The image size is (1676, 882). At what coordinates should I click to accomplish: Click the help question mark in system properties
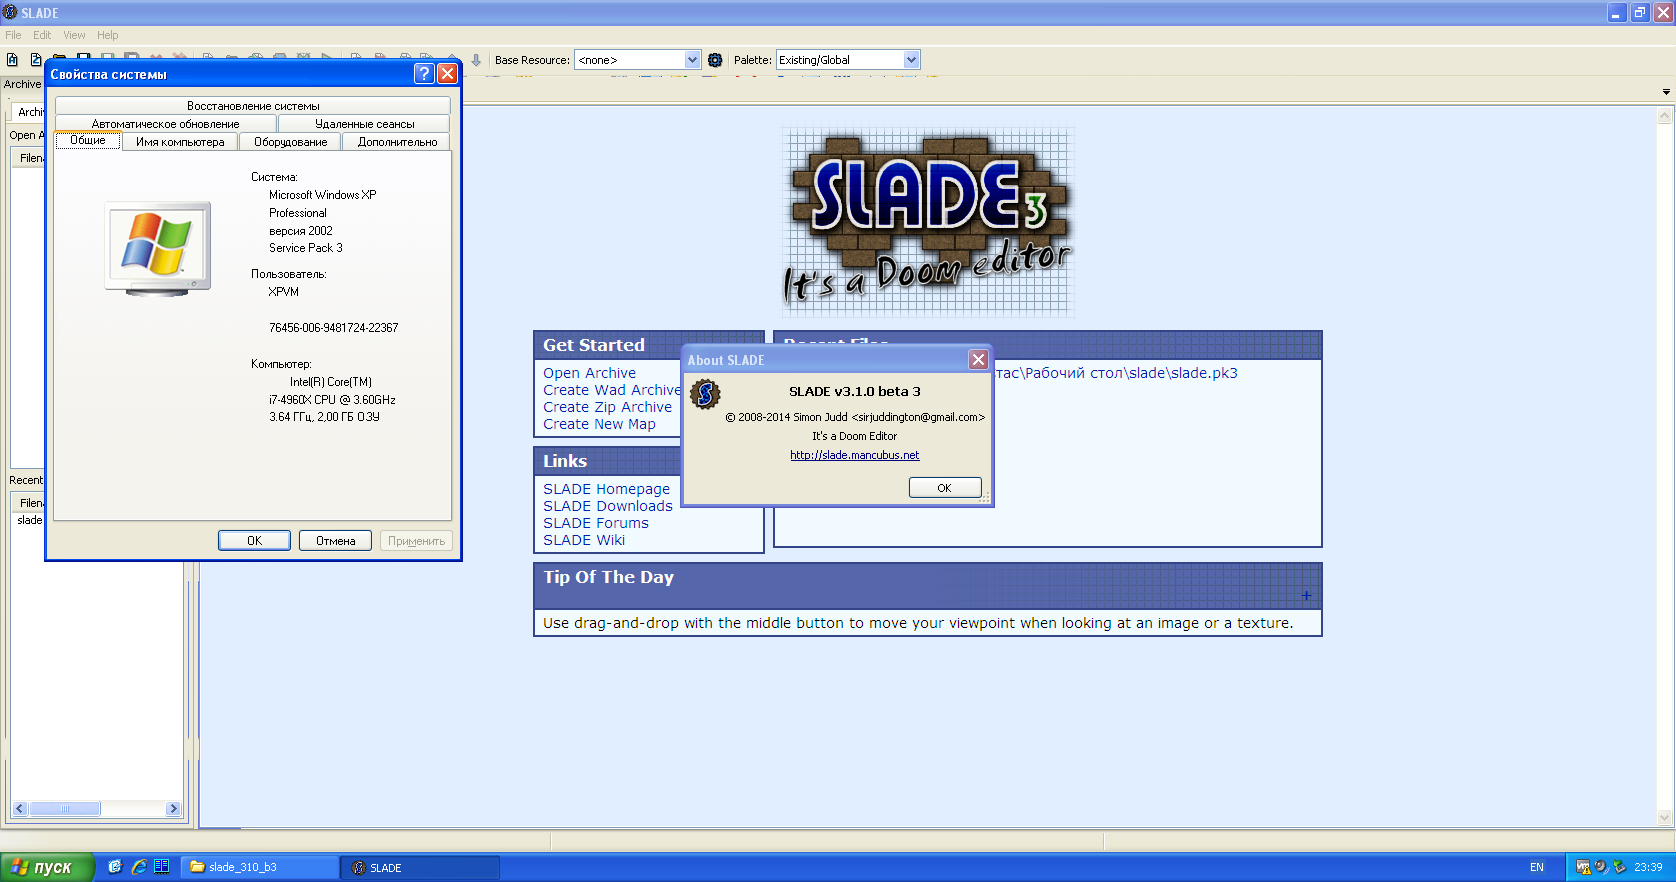click(424, 74)
